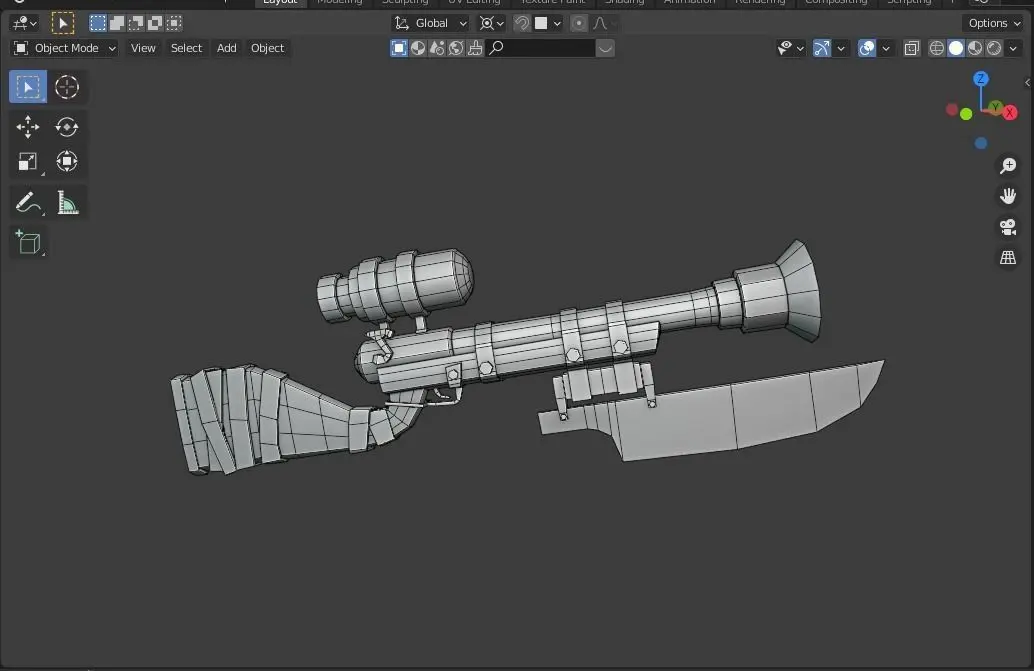Switch to solid viewport shading
The width and height of the screenshot is (1034, 671).
(956, 48)
